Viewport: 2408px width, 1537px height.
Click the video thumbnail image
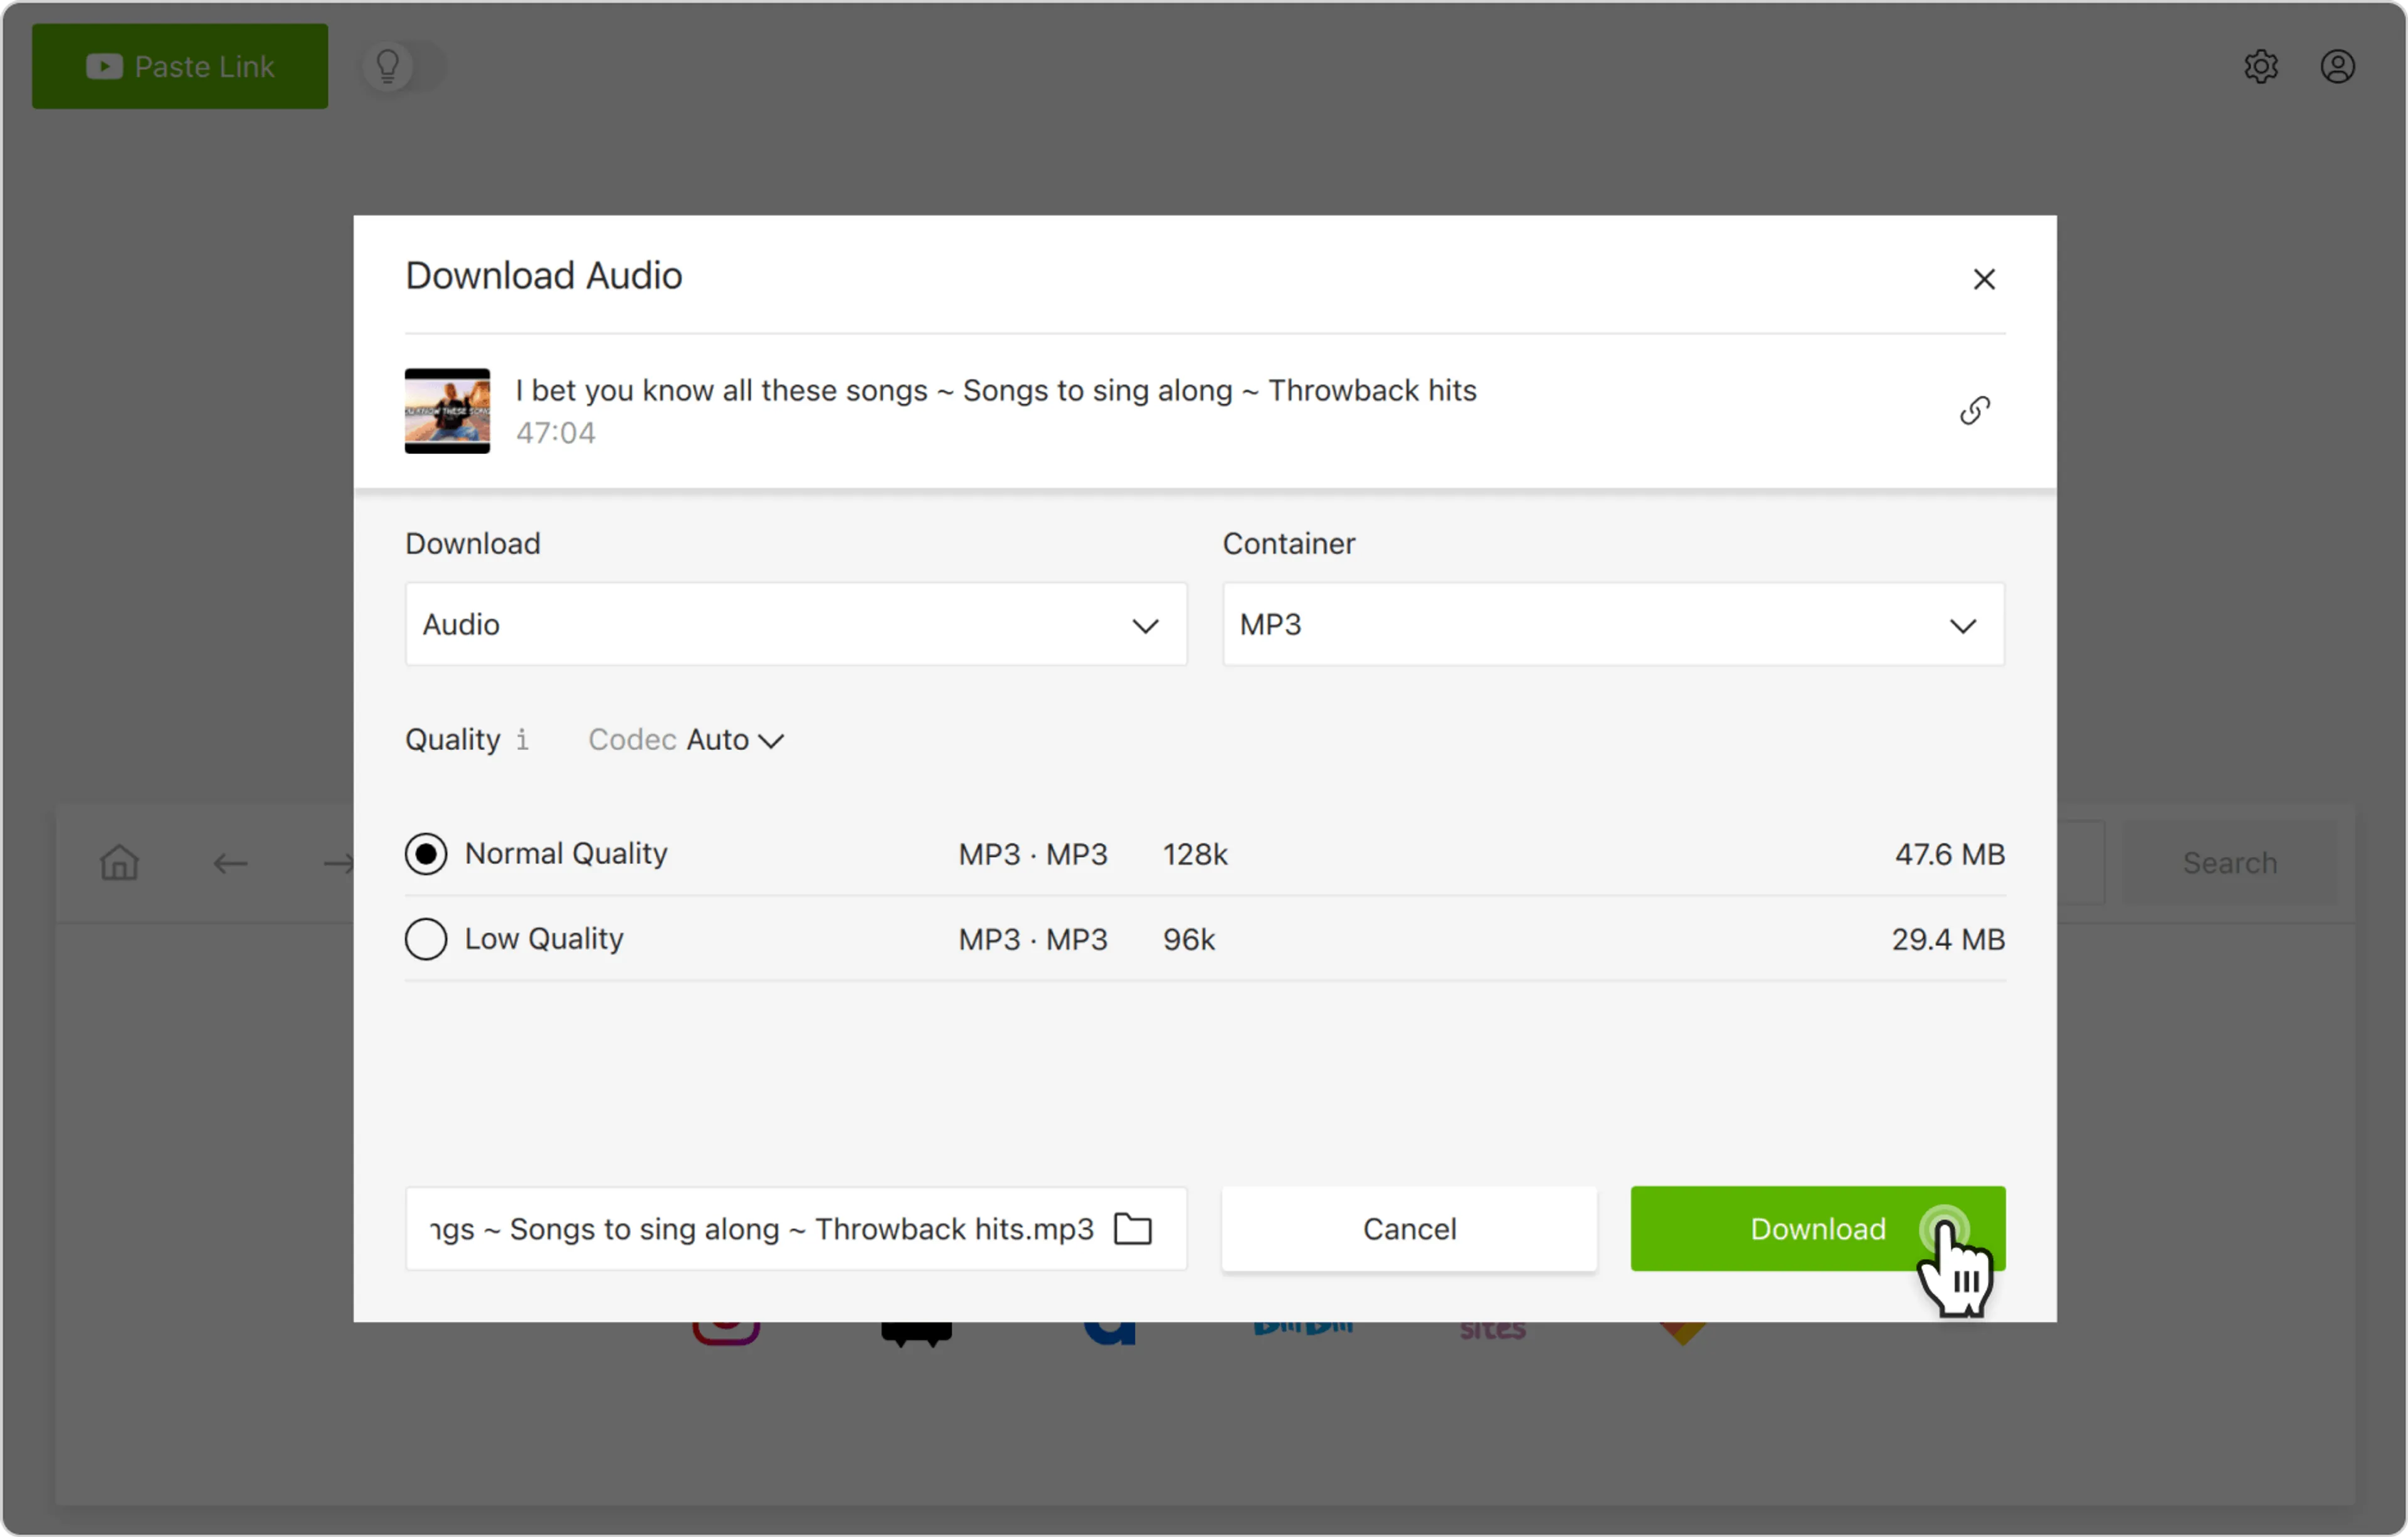(447, 411)
